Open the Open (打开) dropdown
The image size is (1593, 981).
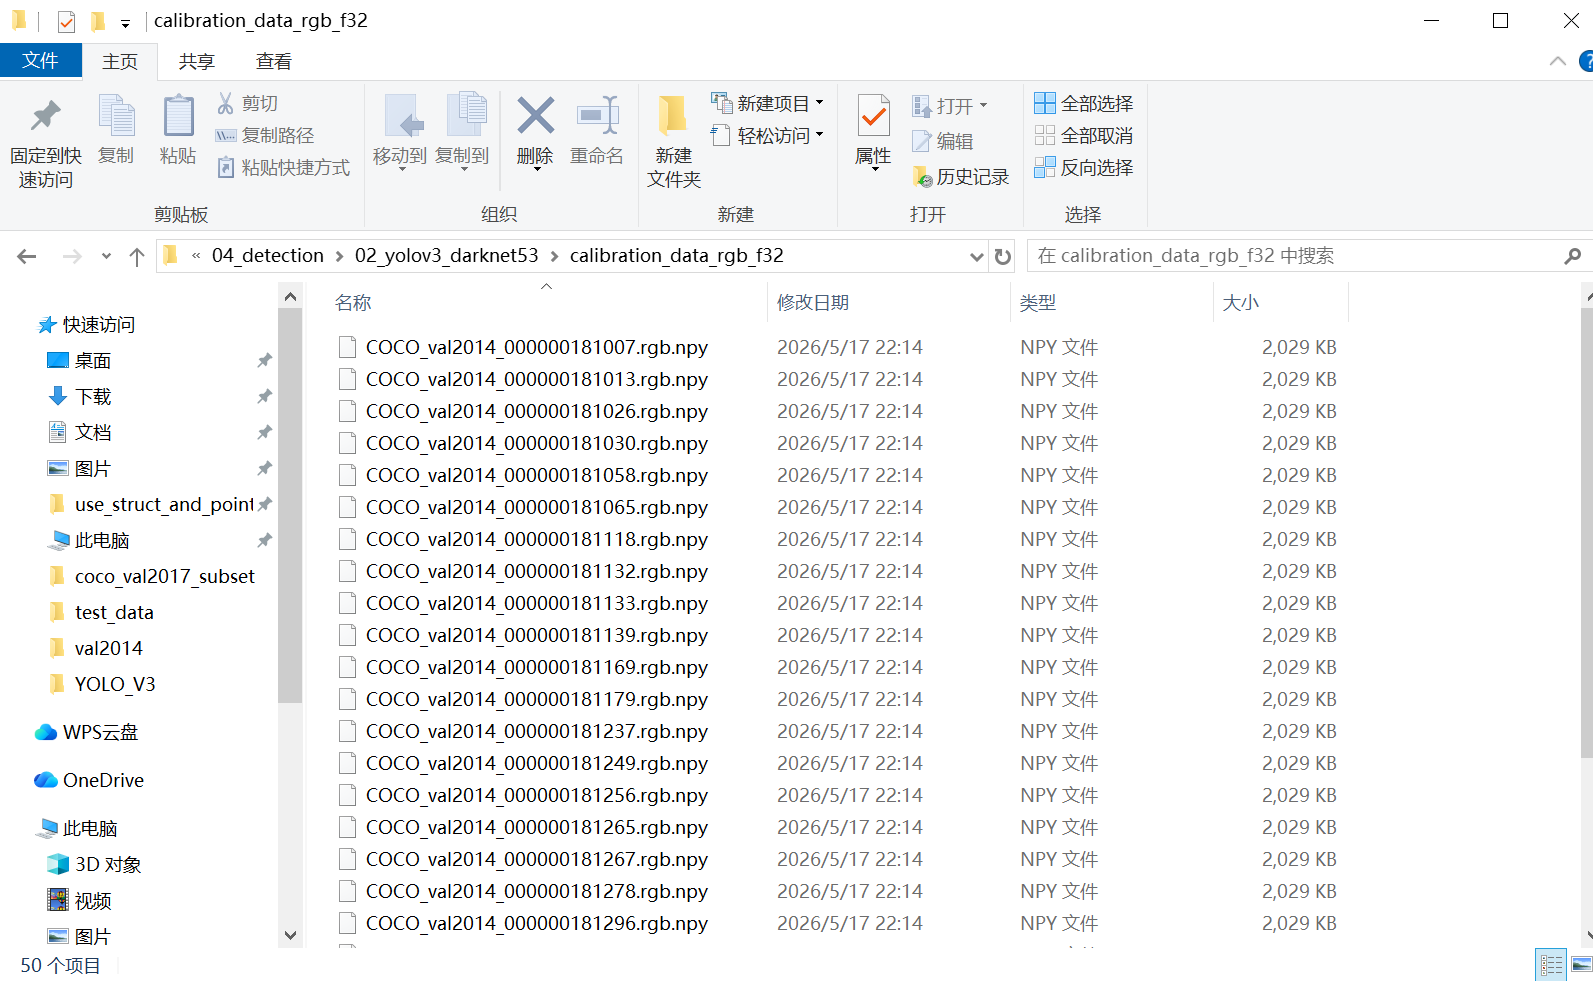(x=949, y=105)
